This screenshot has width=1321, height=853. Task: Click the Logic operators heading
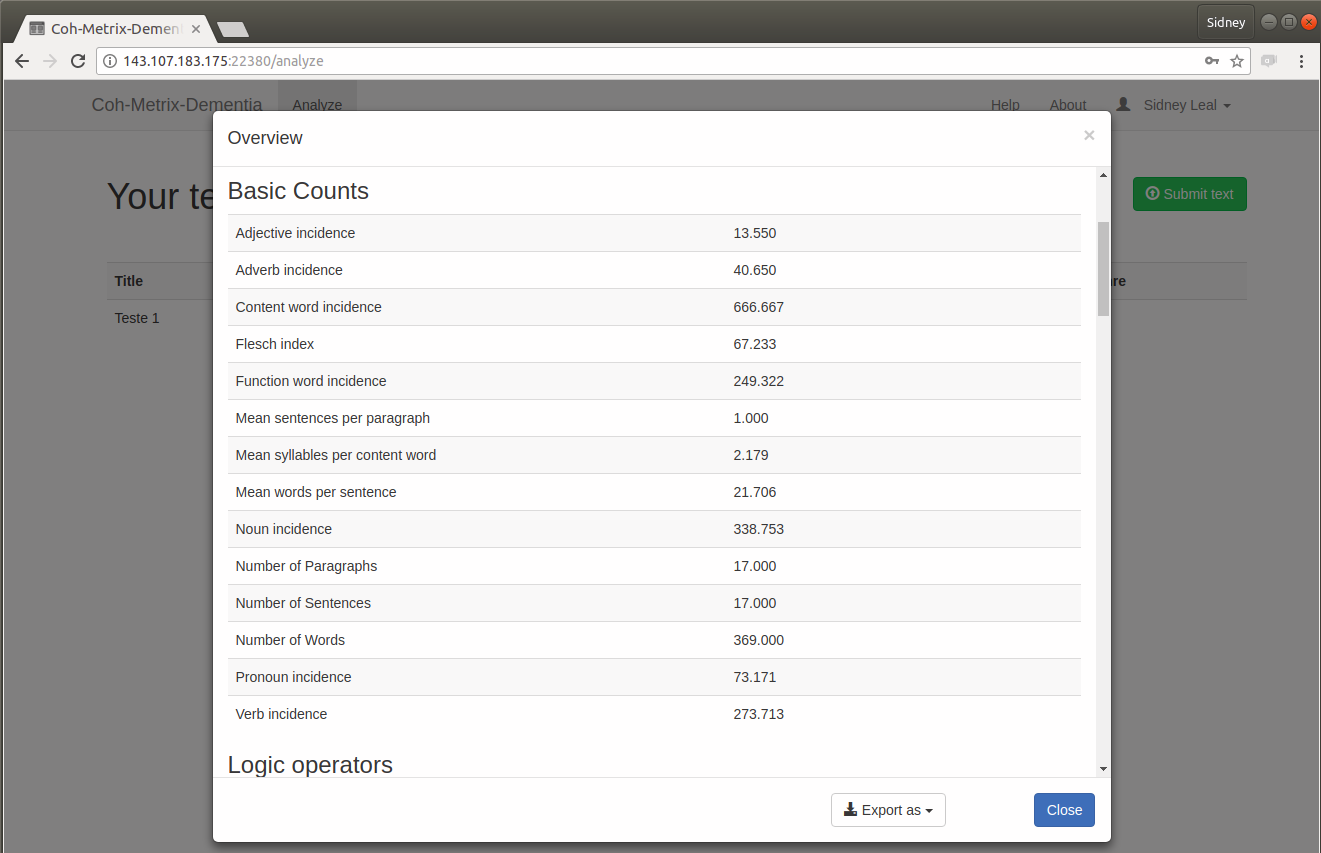(x=310, y=765)
